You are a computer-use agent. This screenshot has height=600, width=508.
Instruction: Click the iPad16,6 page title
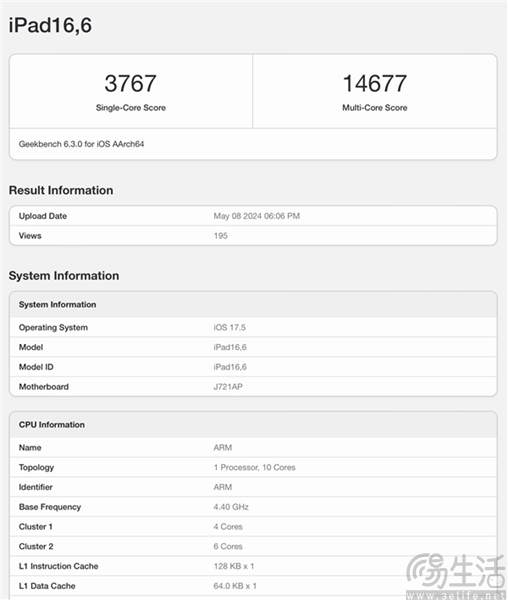point(50,26)
